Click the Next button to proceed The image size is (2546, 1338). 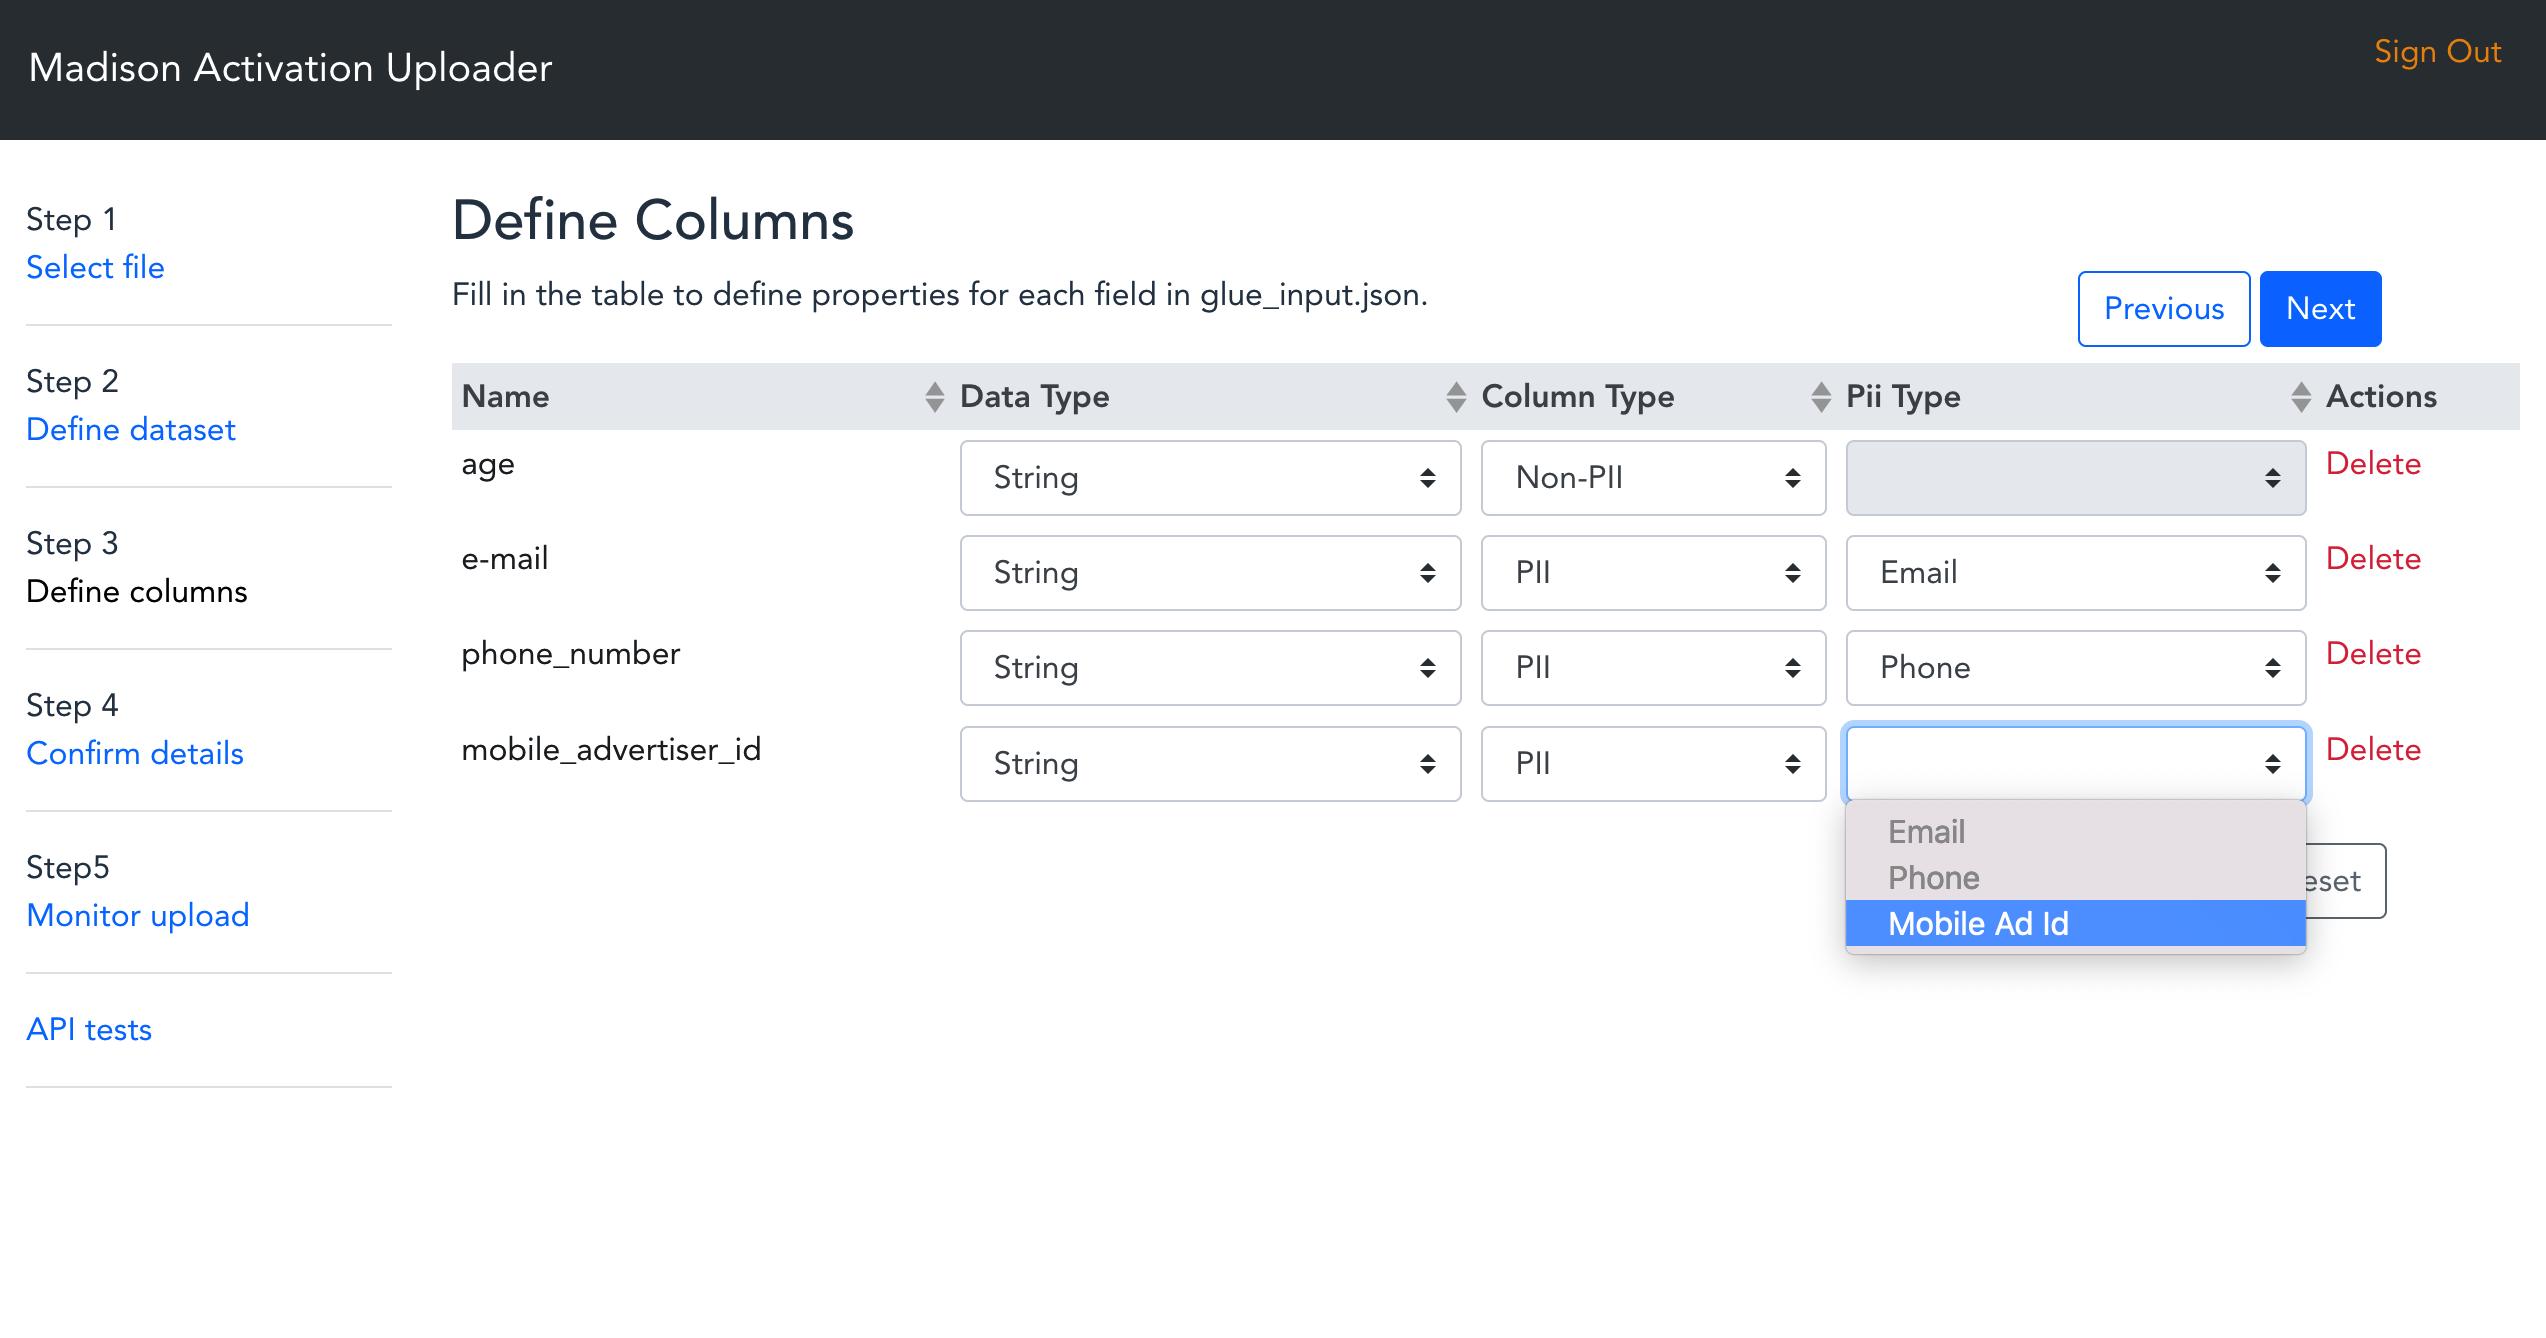pos(2320,308)
